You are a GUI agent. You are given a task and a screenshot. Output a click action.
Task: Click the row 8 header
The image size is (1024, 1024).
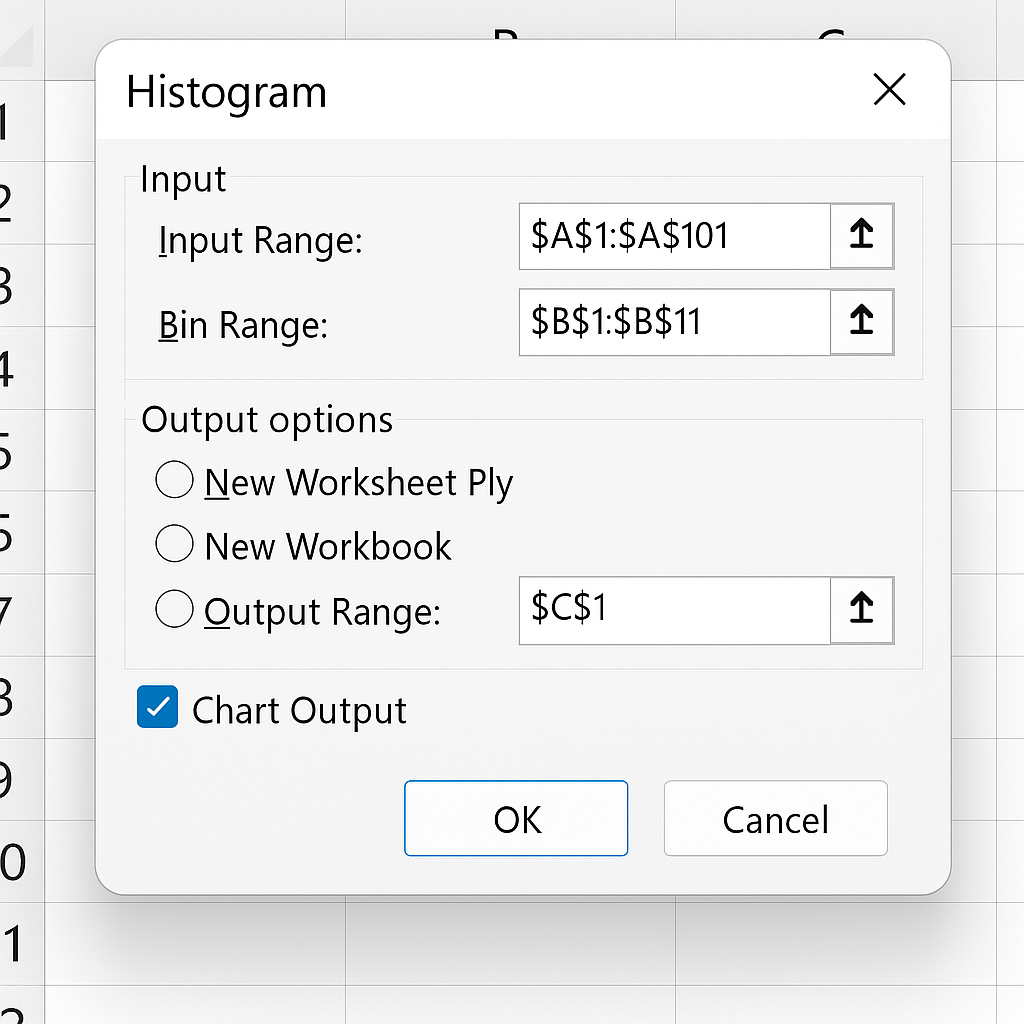[12, 697]
